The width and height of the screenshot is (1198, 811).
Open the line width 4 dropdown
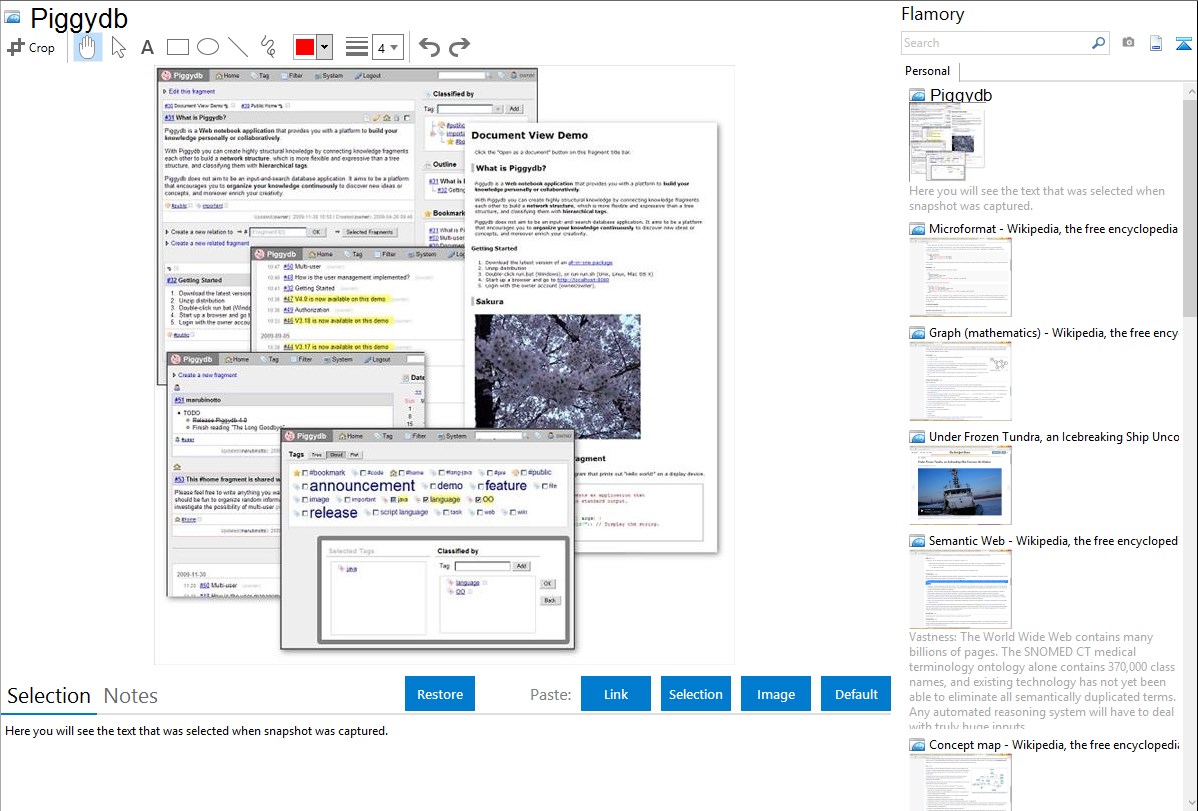point(388,47)
